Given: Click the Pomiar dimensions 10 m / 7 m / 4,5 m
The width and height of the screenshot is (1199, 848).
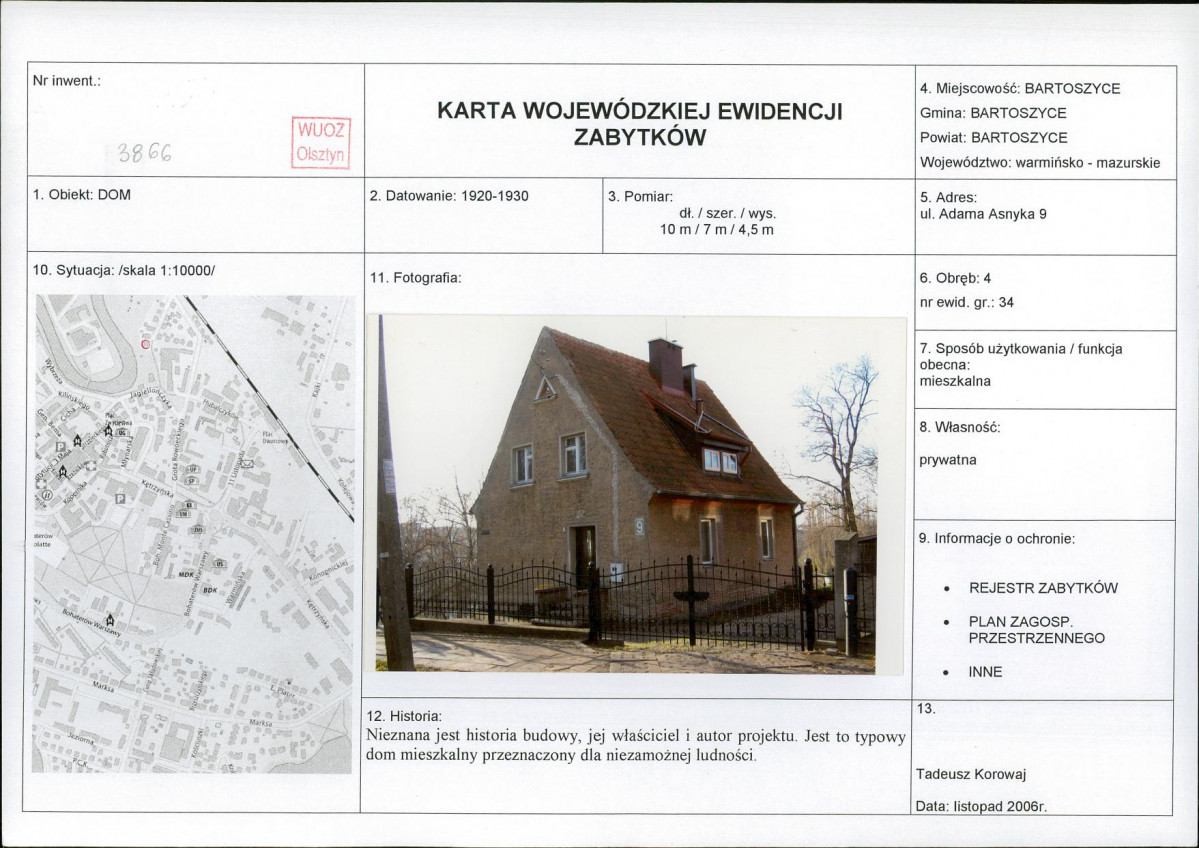Looking at the screenshot, I should [x=717, y=229].
